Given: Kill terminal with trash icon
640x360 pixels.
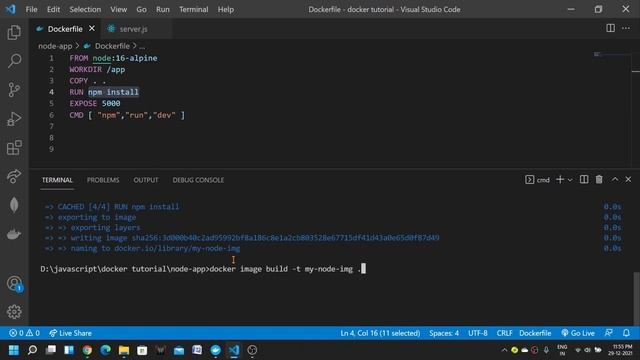Looking at the screenshot, I should tap(599, 180).
